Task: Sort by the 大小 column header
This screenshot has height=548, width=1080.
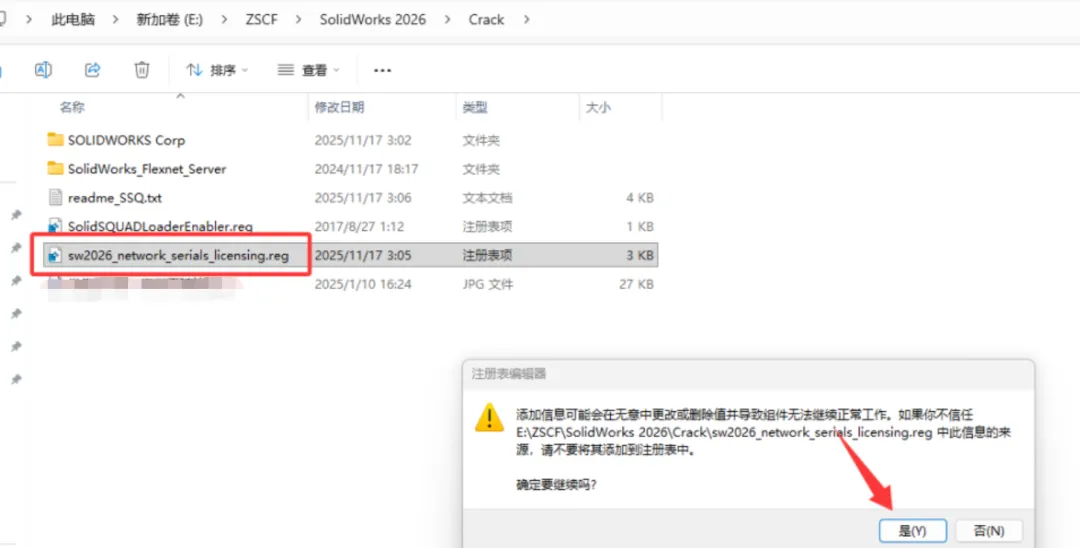Action: click(x=598, y=107)
